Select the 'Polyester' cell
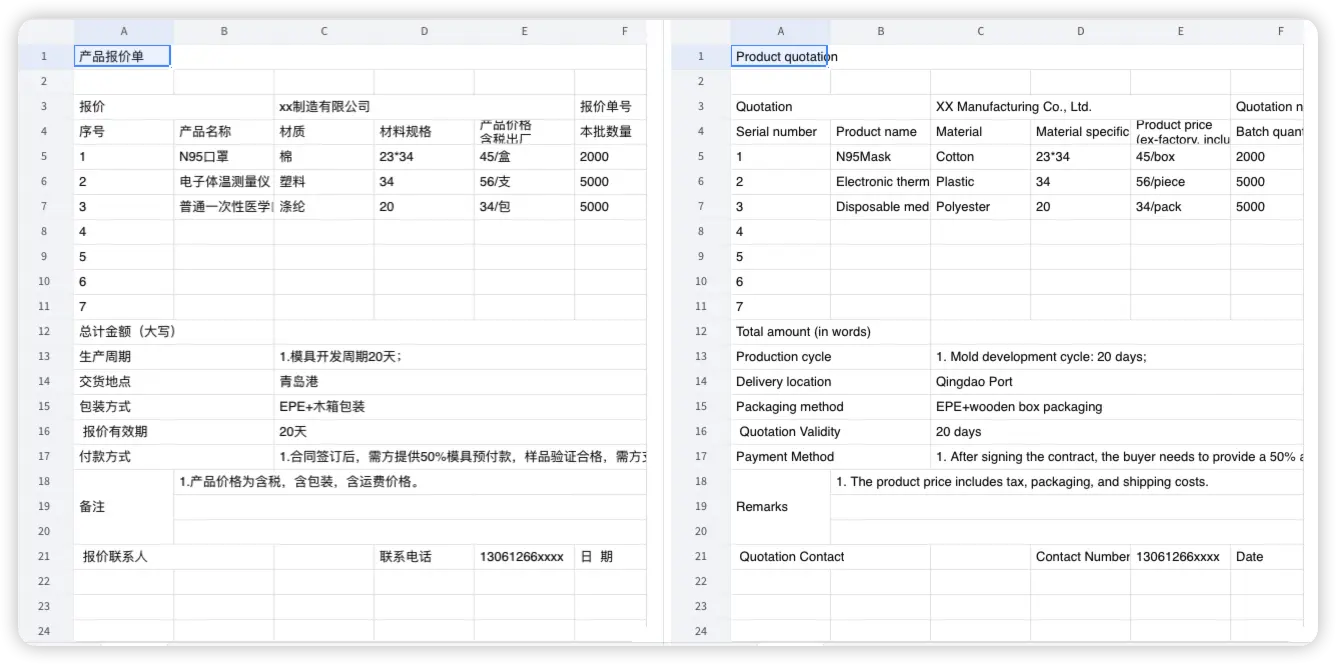 pos(980,206)
